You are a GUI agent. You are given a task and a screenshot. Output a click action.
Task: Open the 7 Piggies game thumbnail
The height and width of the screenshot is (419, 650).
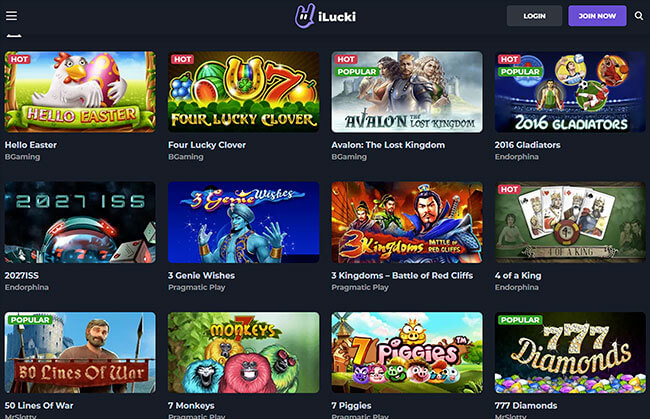click(407, 353)
